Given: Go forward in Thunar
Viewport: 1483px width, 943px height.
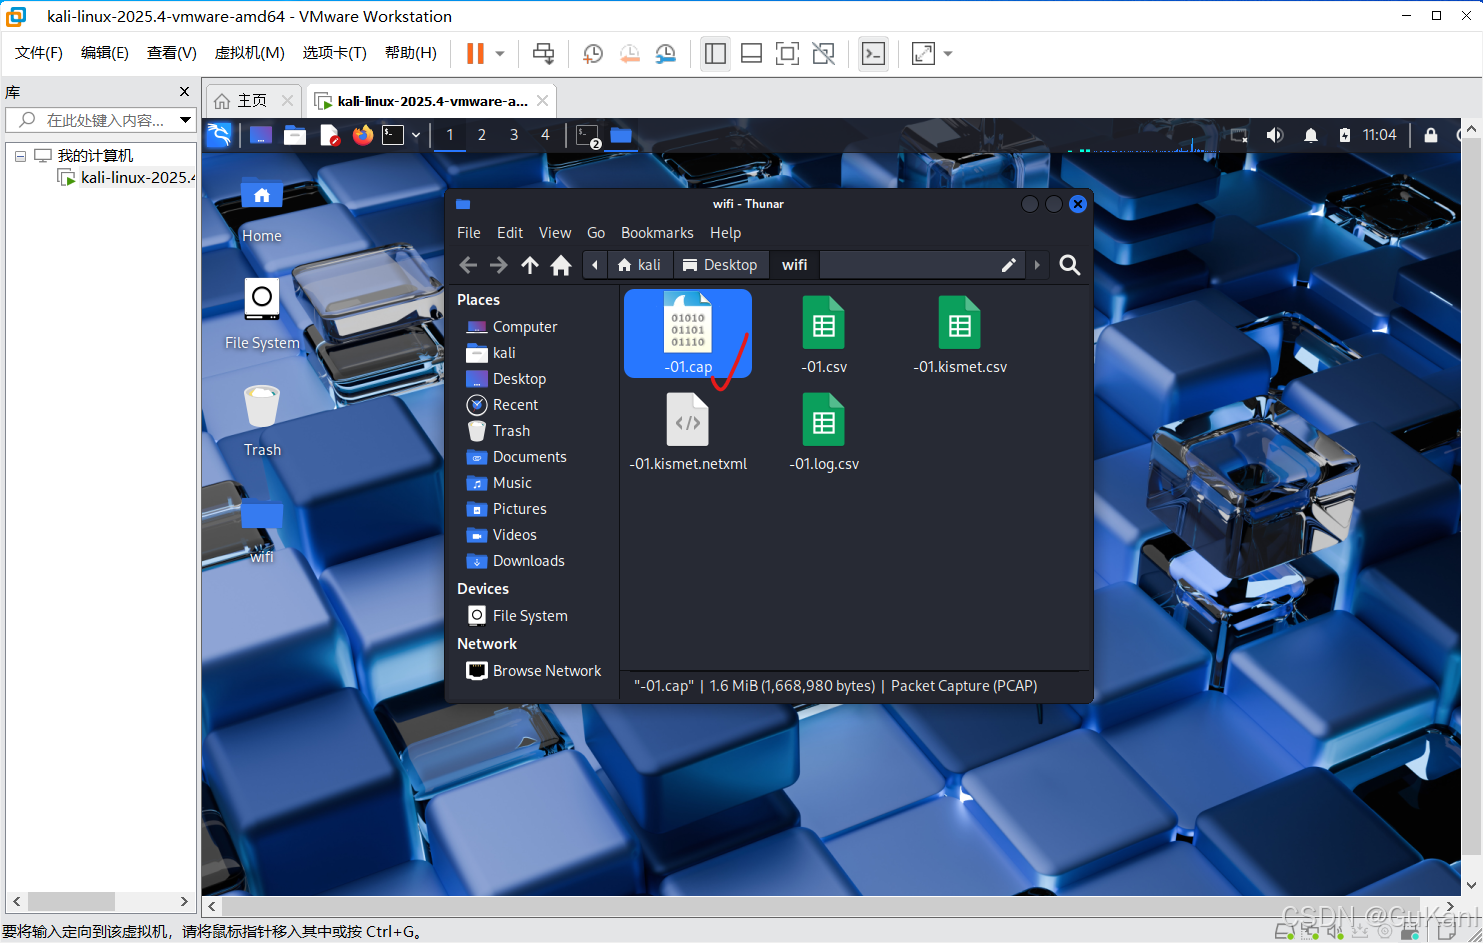Looking at the screenshot, I should [498, 265].
